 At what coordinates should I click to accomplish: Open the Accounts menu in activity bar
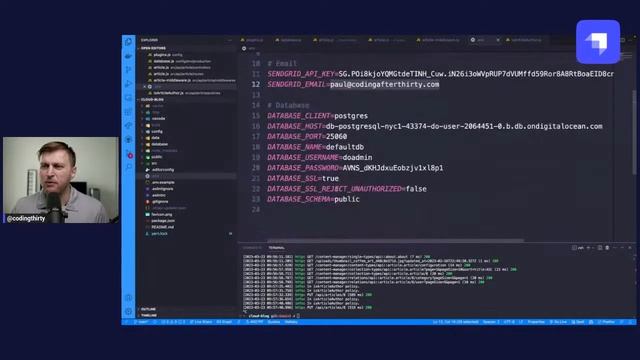129,298
